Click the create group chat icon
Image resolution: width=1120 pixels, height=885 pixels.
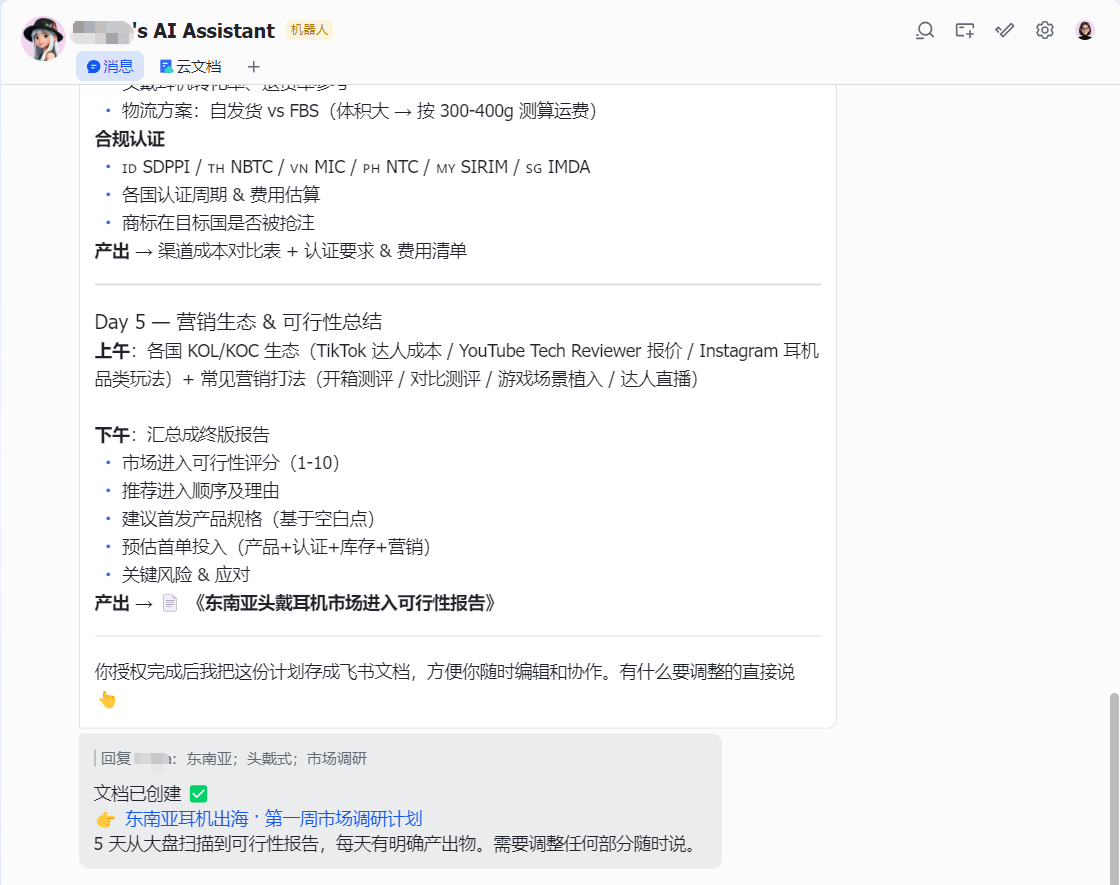click(965, 30)
